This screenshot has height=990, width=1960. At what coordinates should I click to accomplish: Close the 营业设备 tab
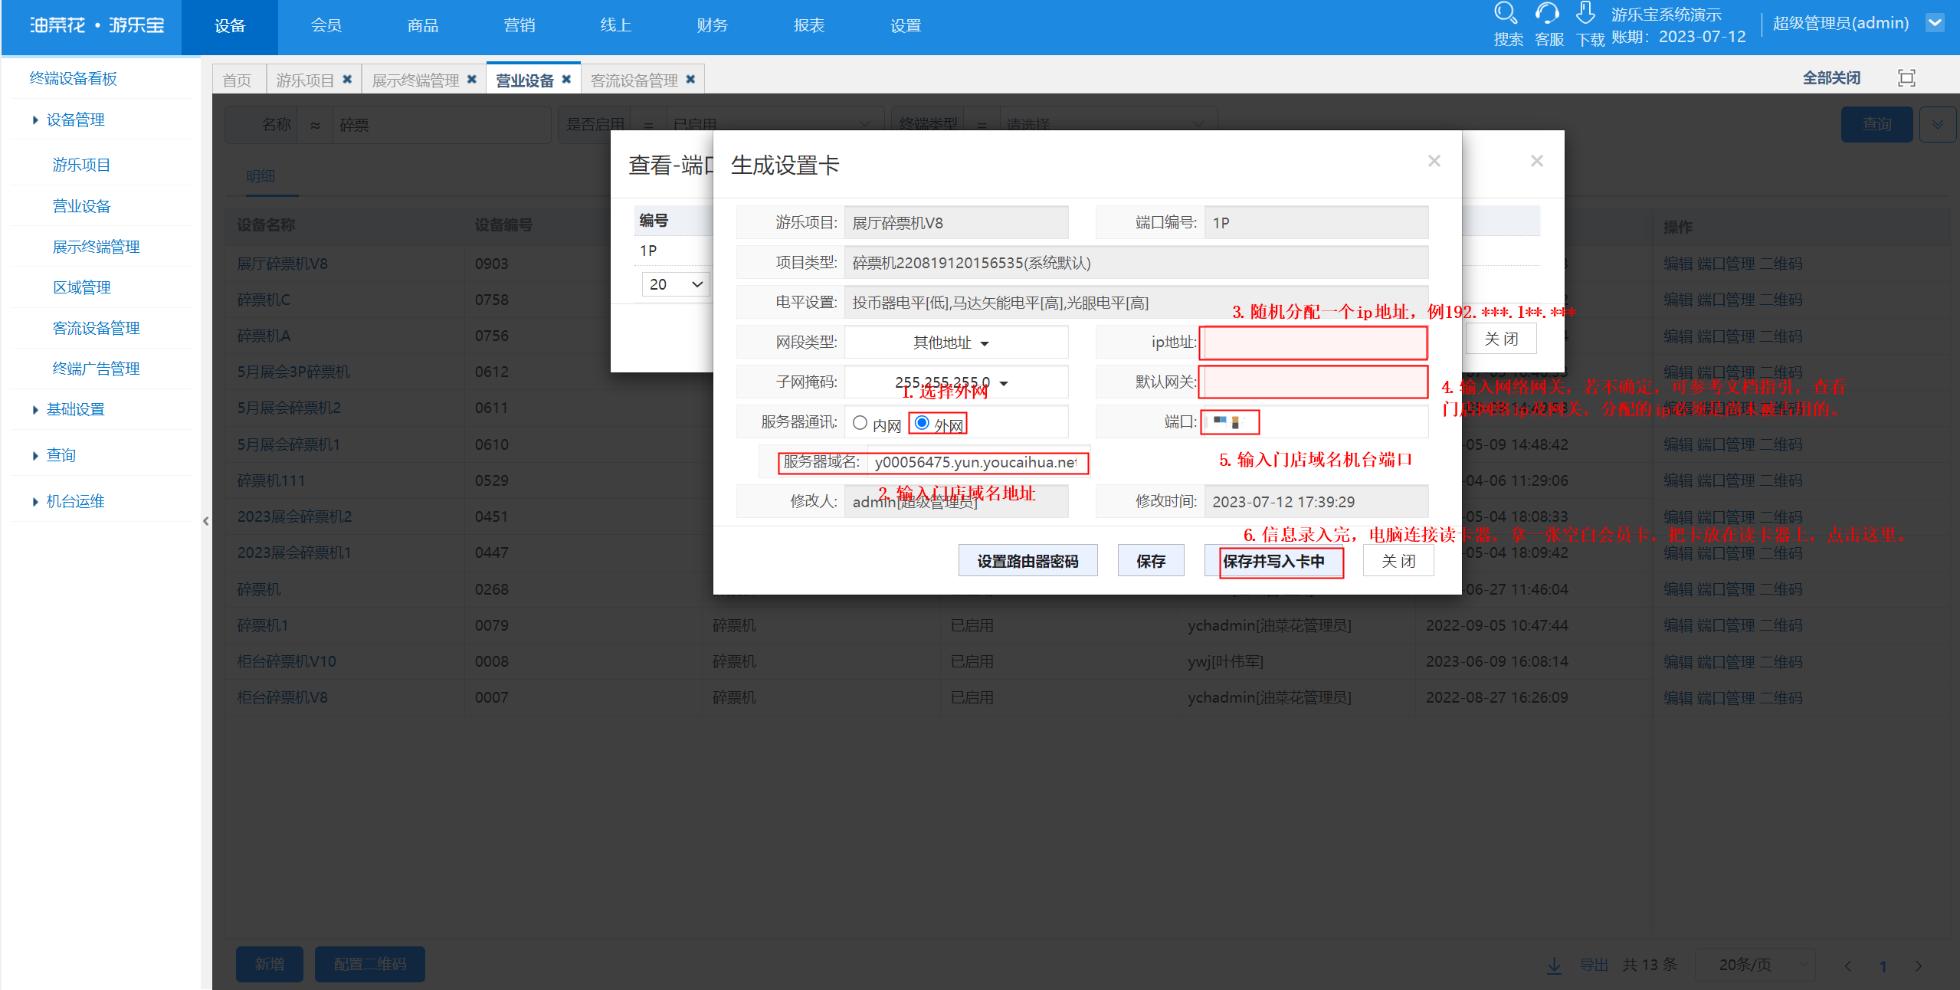click(x=566, y=79)
